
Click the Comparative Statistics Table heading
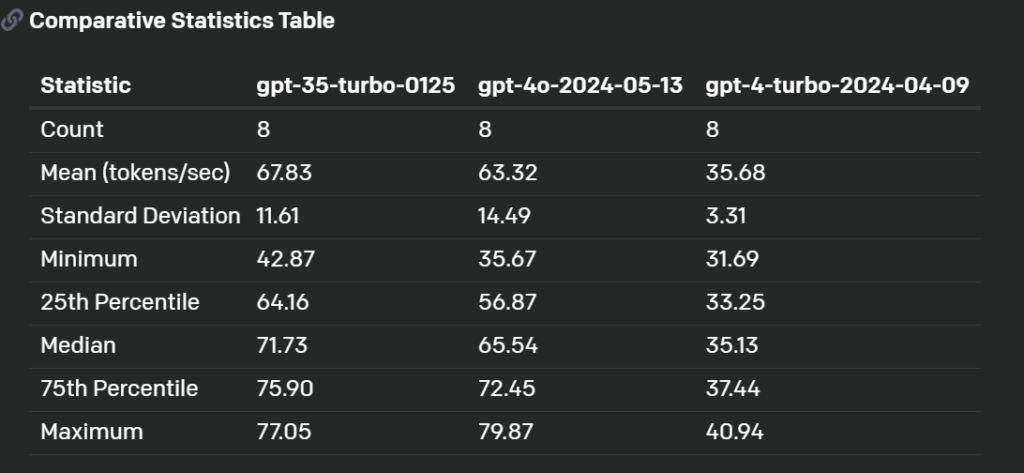[x=181, y=21]
